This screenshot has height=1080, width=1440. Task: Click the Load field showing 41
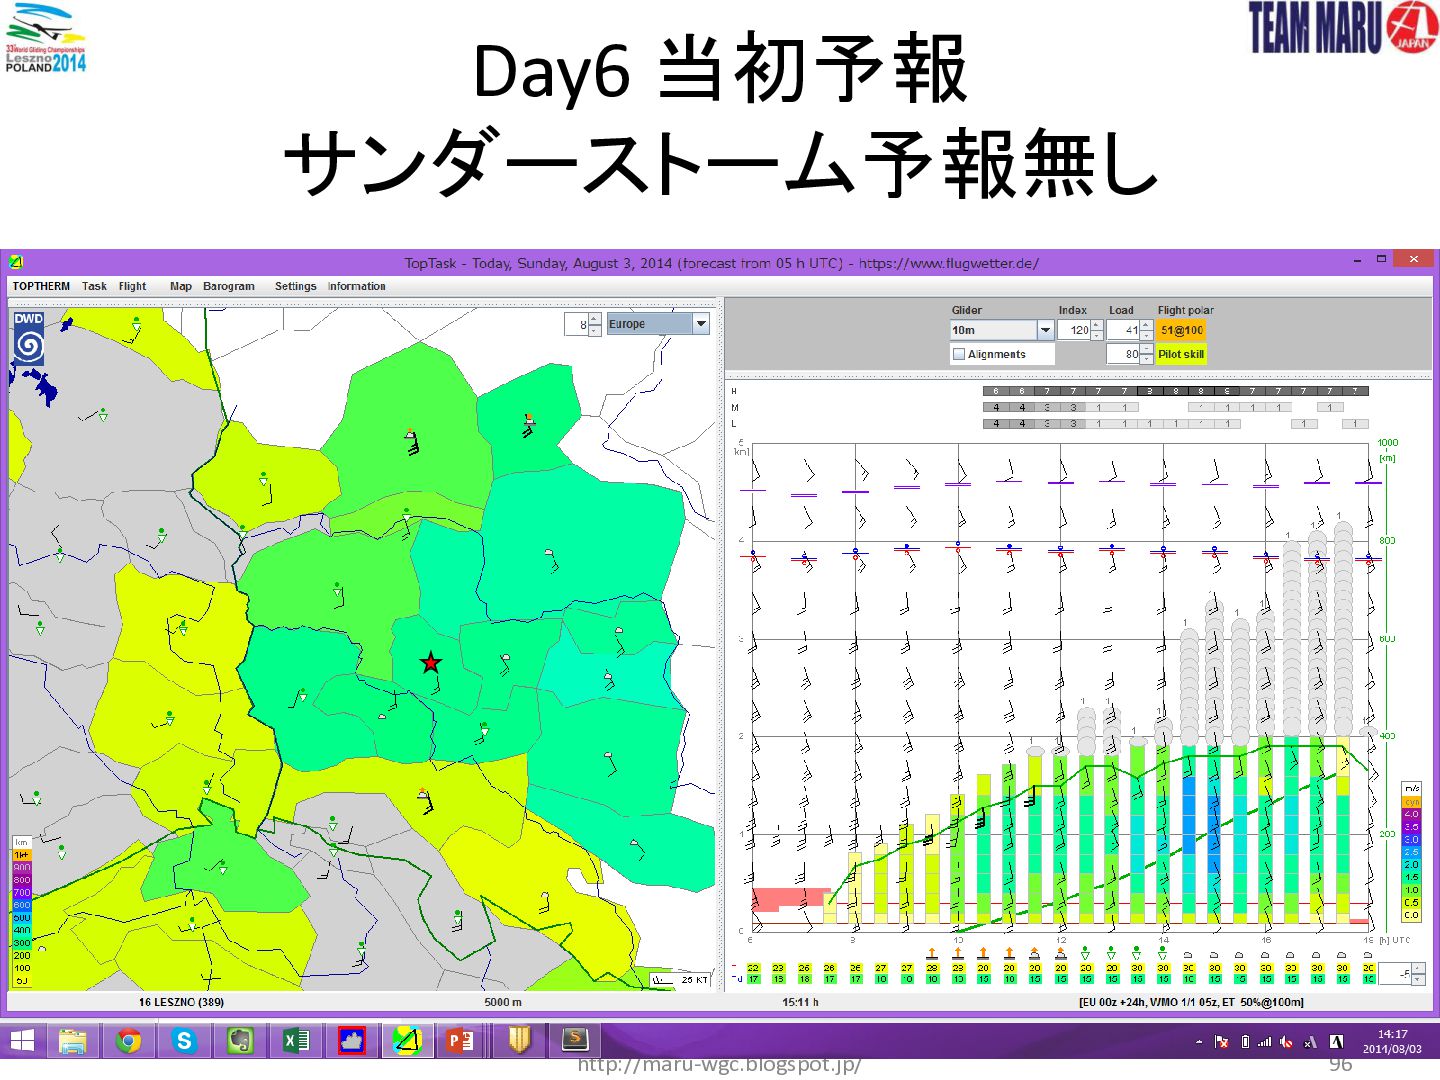(1123, 330)
